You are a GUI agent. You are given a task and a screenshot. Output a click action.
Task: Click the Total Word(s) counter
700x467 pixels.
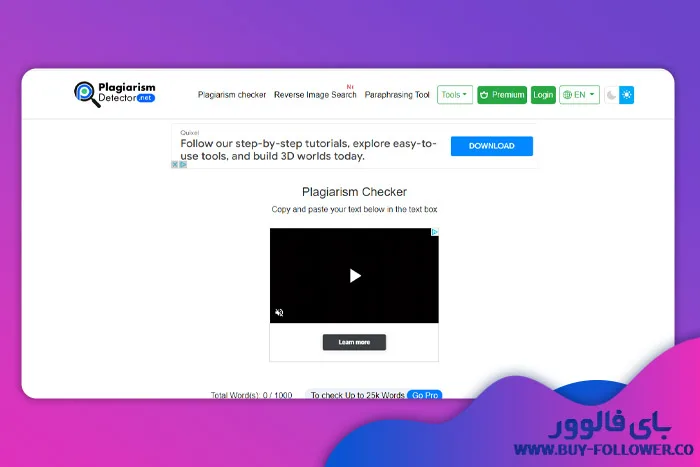coord(251,395)
